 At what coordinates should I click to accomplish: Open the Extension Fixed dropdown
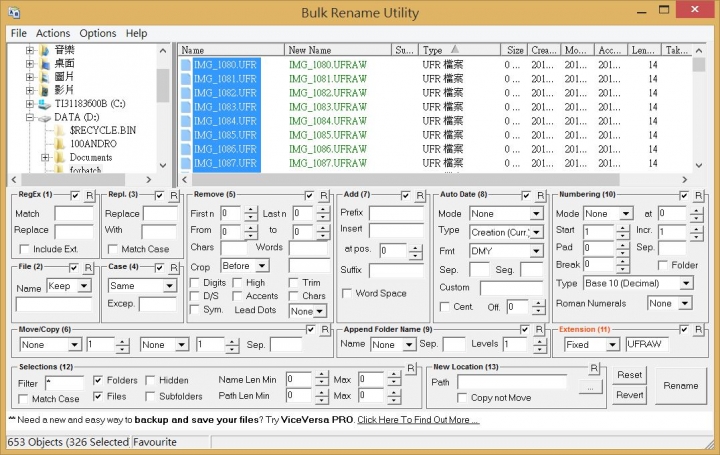coord(612,345)
